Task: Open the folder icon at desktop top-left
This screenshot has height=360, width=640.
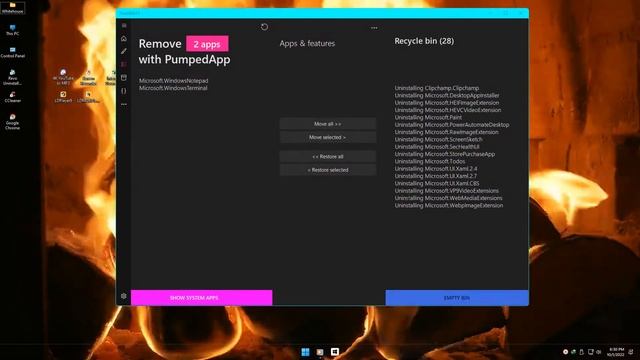Action: pyautogui.click(x=13, y=8)
